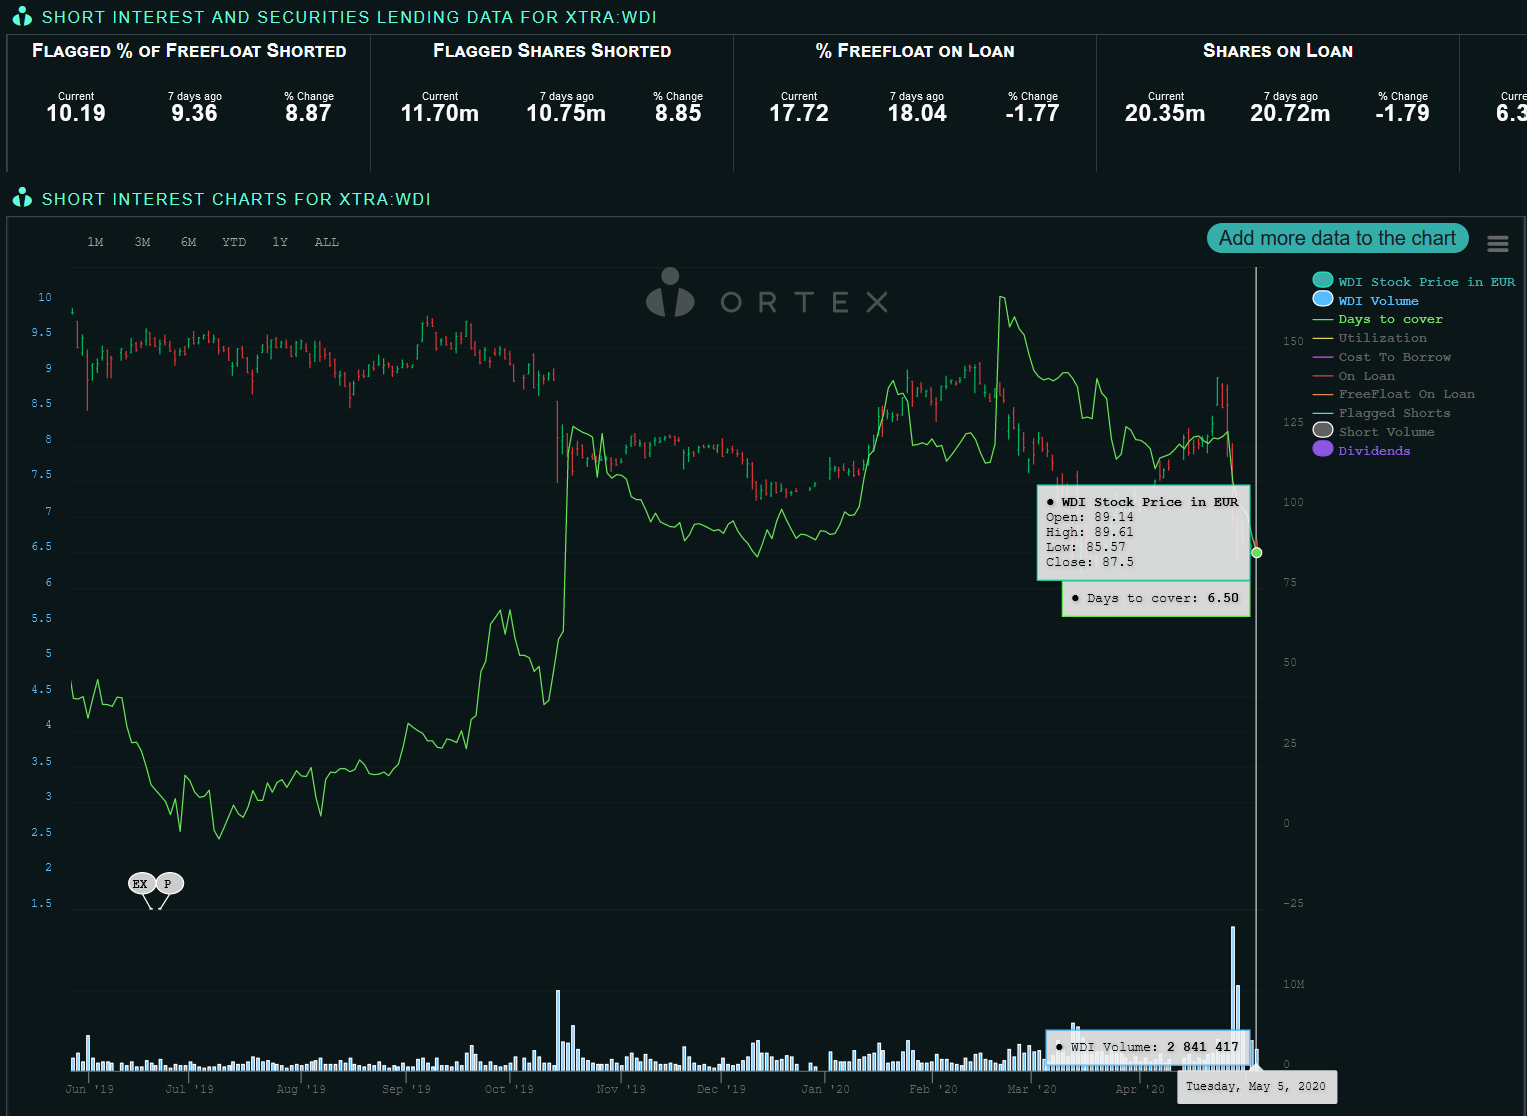1527x1116 pixels.
Task: Click the P event flag on the chart
Action: coord(168,884)
